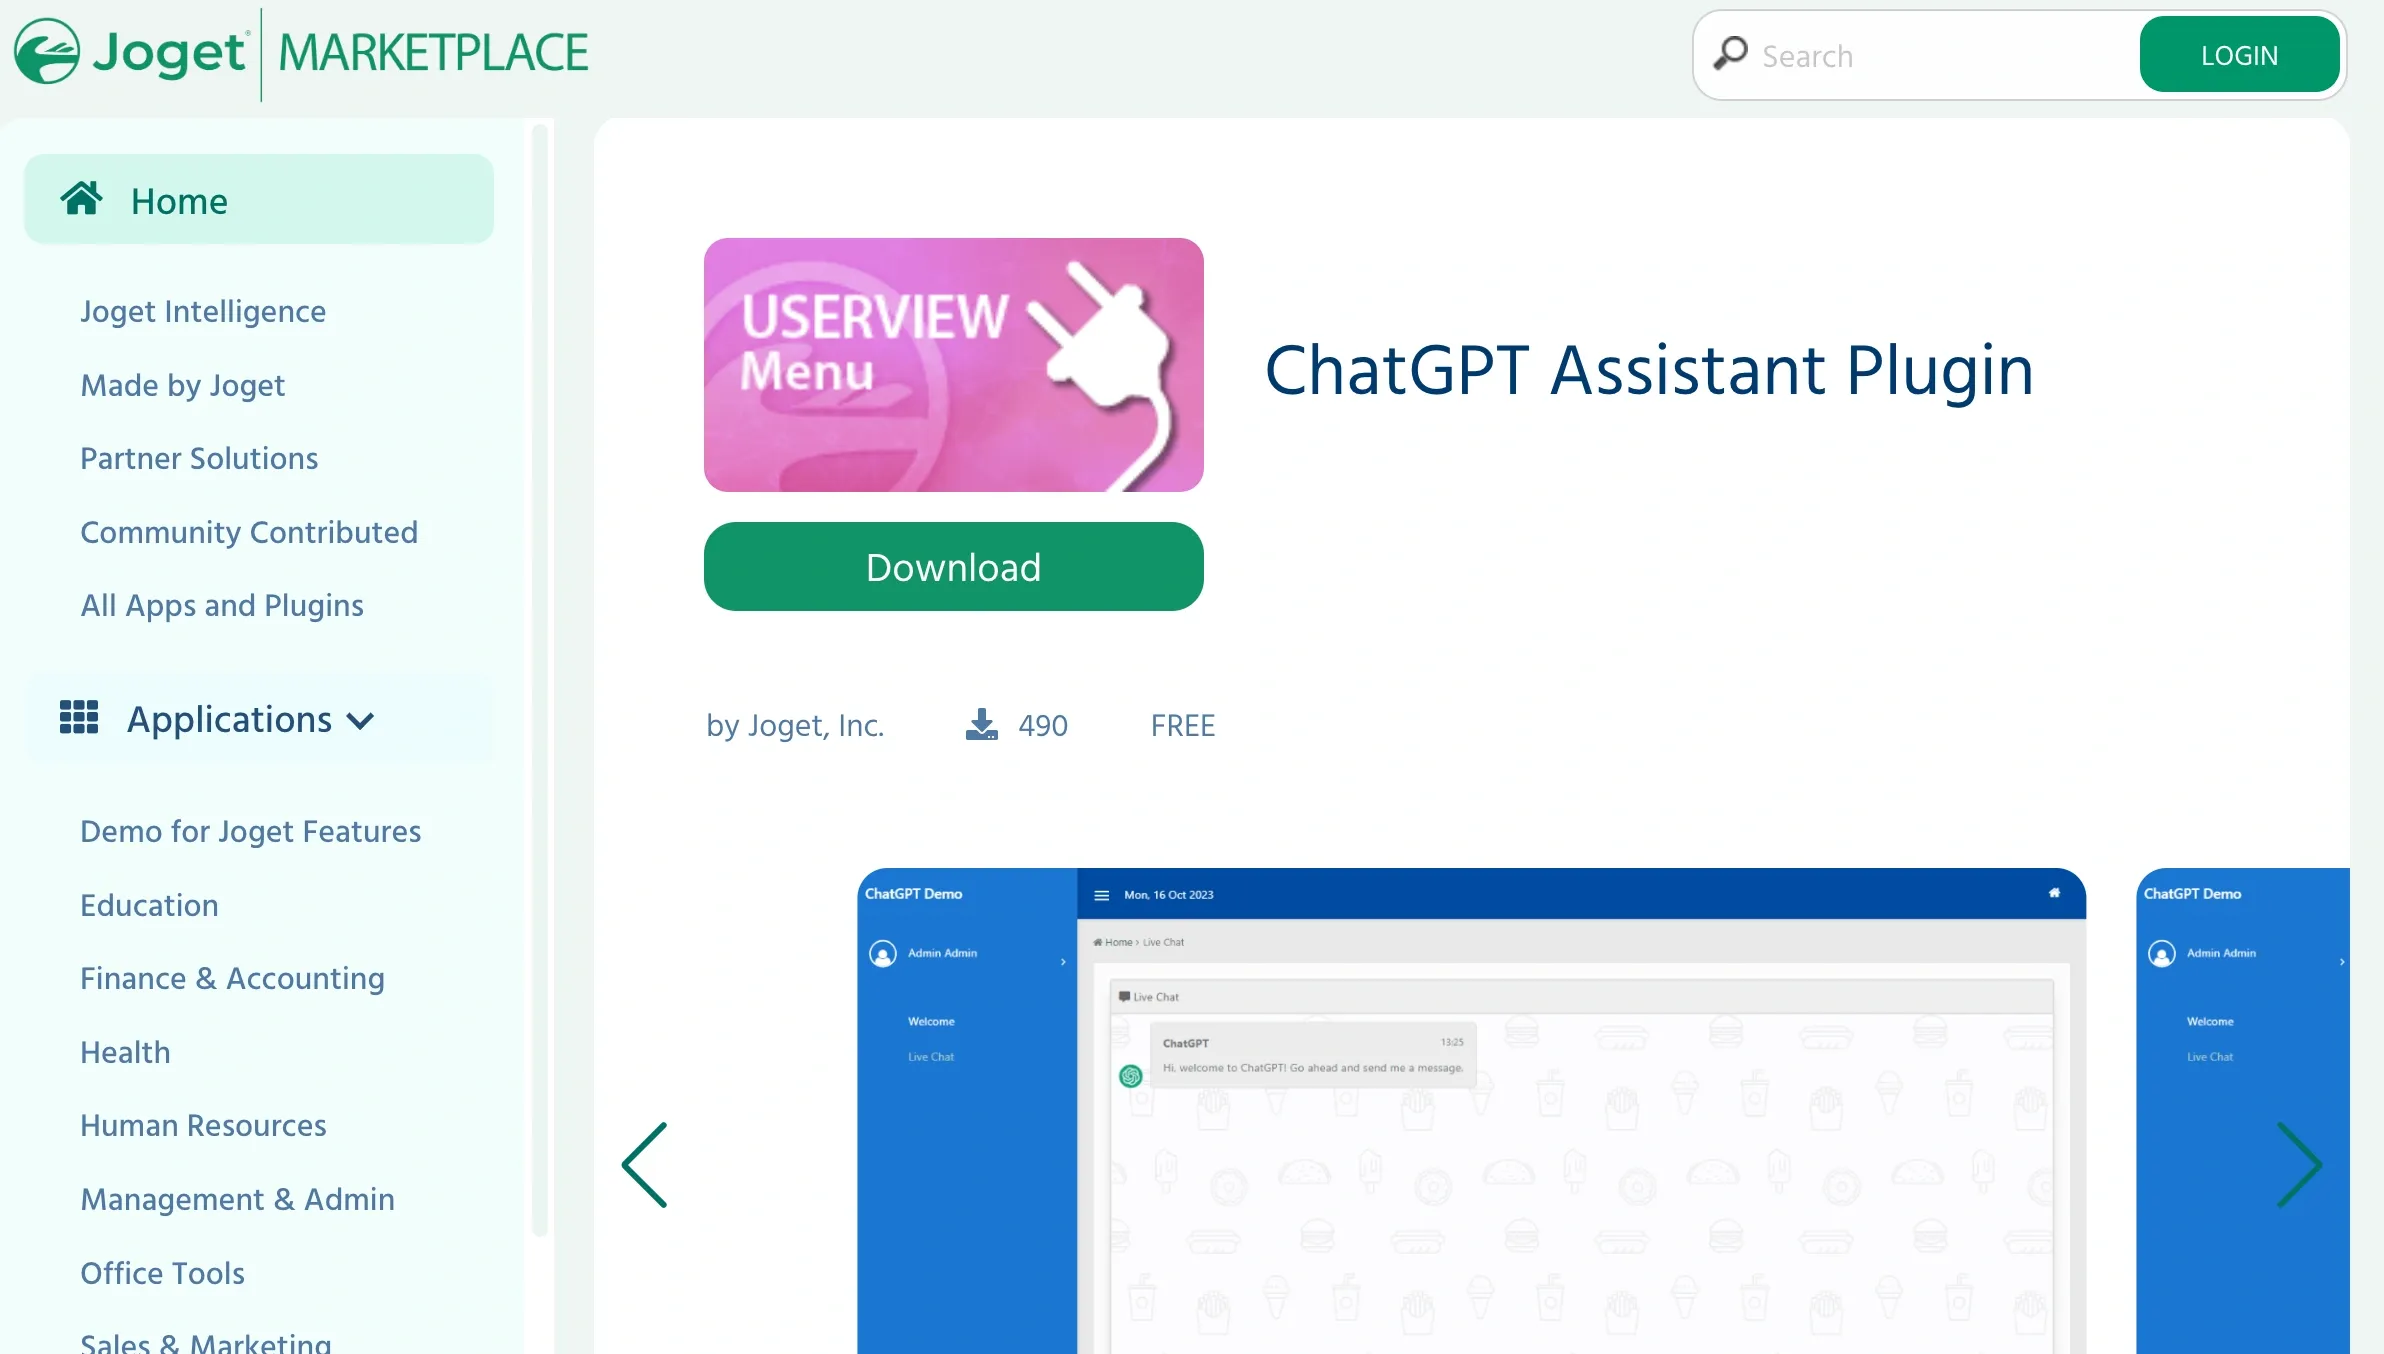
Task: Open the Joget Intelligence category
Action: [x=203, y=311]
